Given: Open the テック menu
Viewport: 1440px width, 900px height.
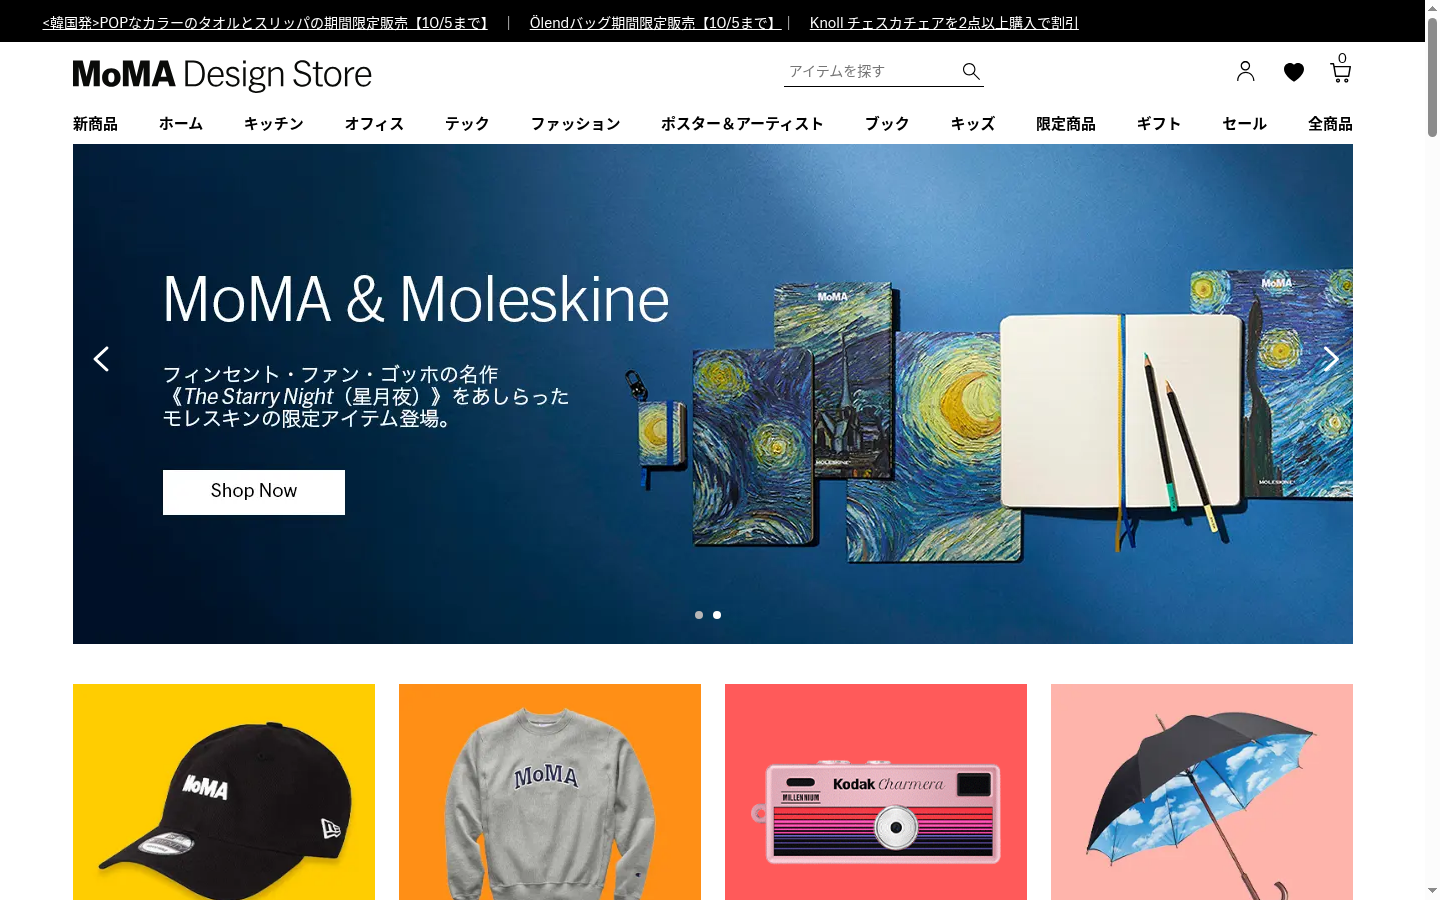Looking at the screenshot, I should 467,124.
